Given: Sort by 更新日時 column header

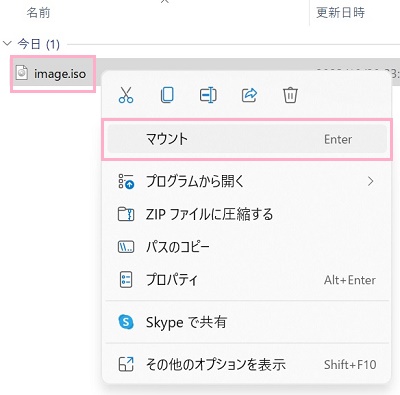Looking at the screenshot, I should click(340, 13).
